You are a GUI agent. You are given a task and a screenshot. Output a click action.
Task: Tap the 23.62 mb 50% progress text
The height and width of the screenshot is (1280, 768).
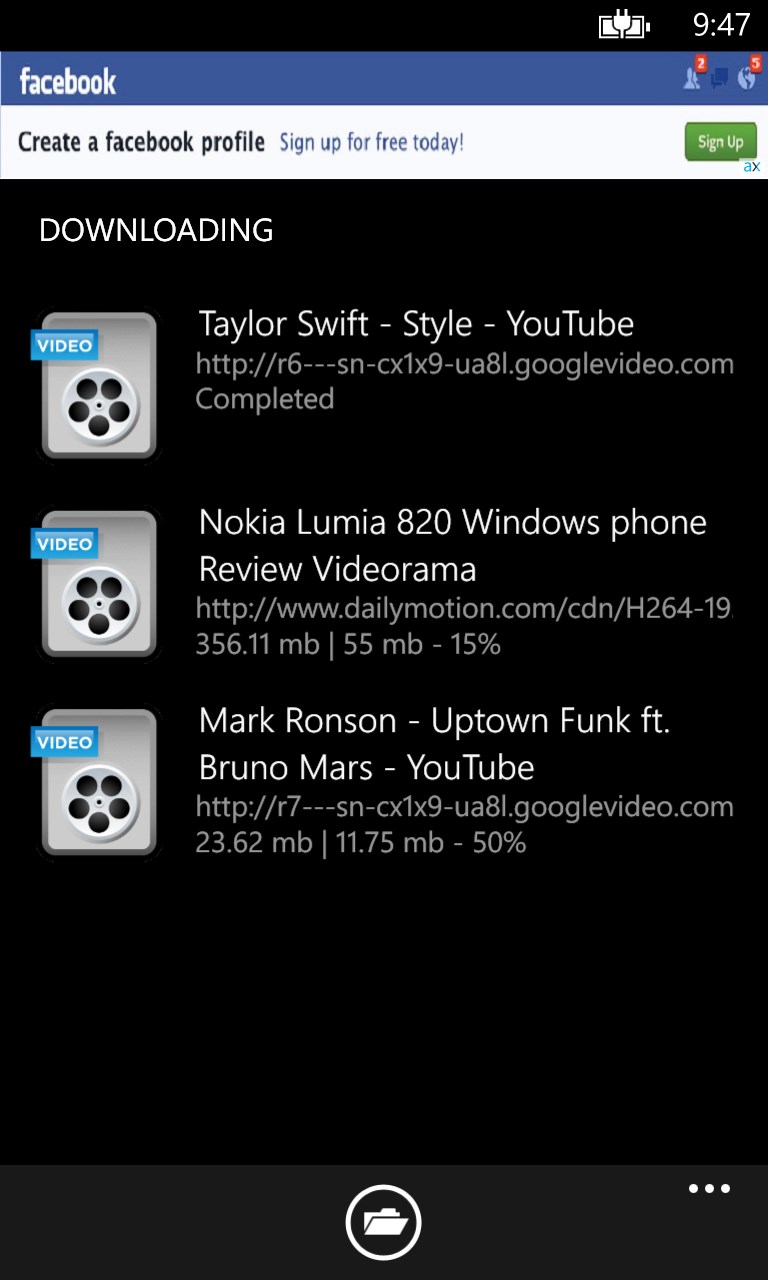[360, 843]
